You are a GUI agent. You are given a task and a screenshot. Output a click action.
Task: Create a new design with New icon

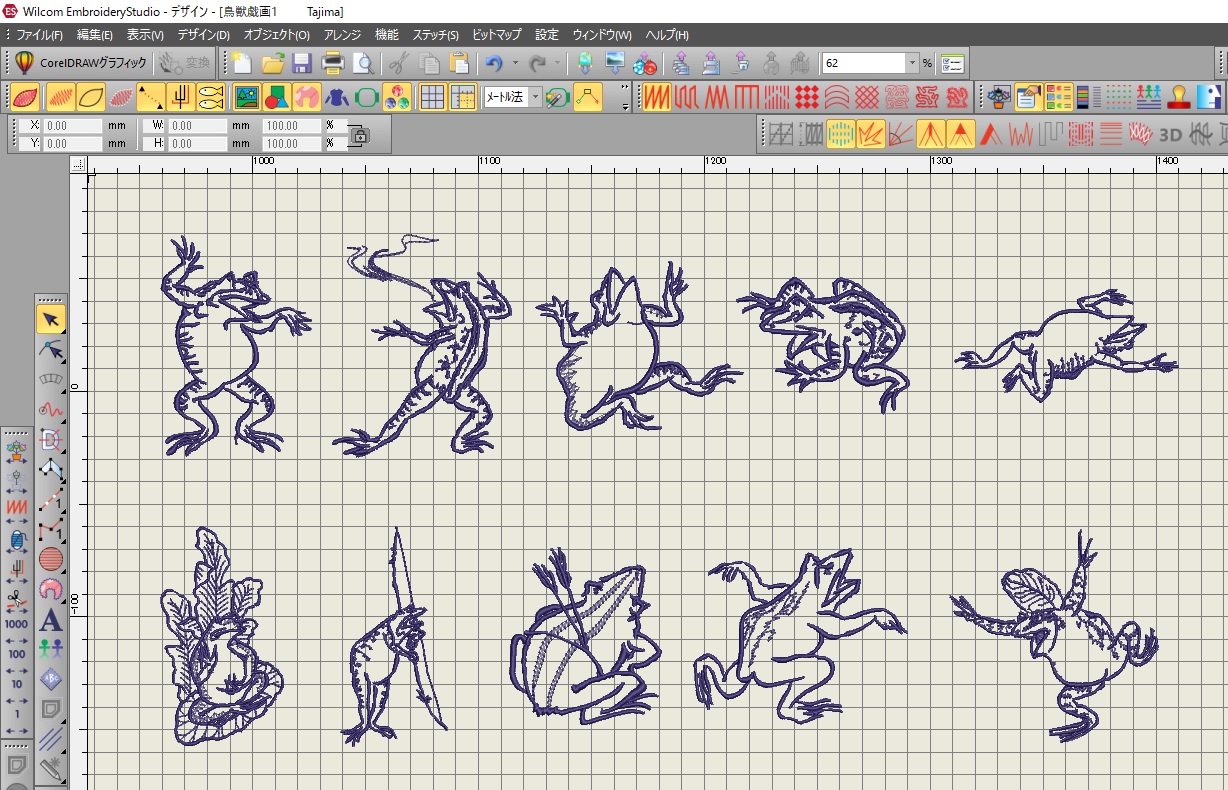[242, 64]
